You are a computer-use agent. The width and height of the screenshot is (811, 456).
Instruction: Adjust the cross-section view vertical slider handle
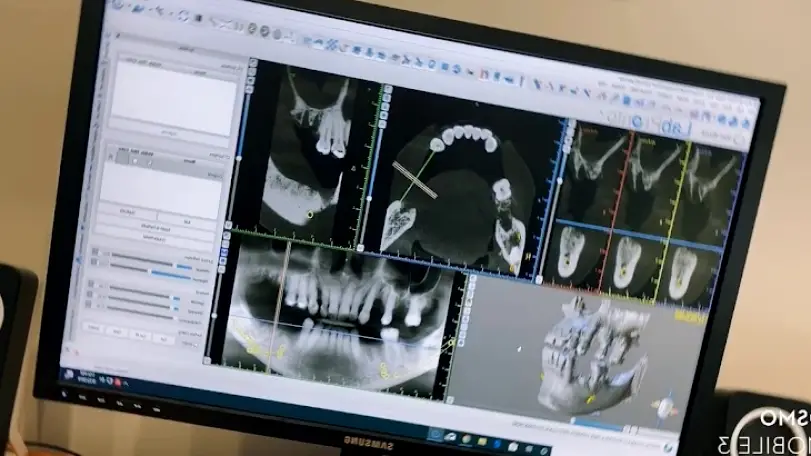pyautogui.click(x=560, y=181)
